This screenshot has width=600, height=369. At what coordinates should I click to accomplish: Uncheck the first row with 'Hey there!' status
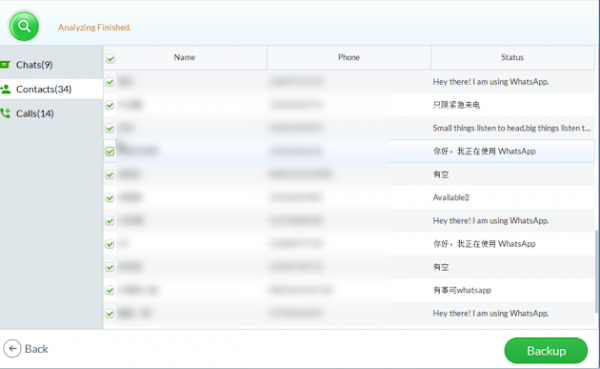[x=110, y=82]
